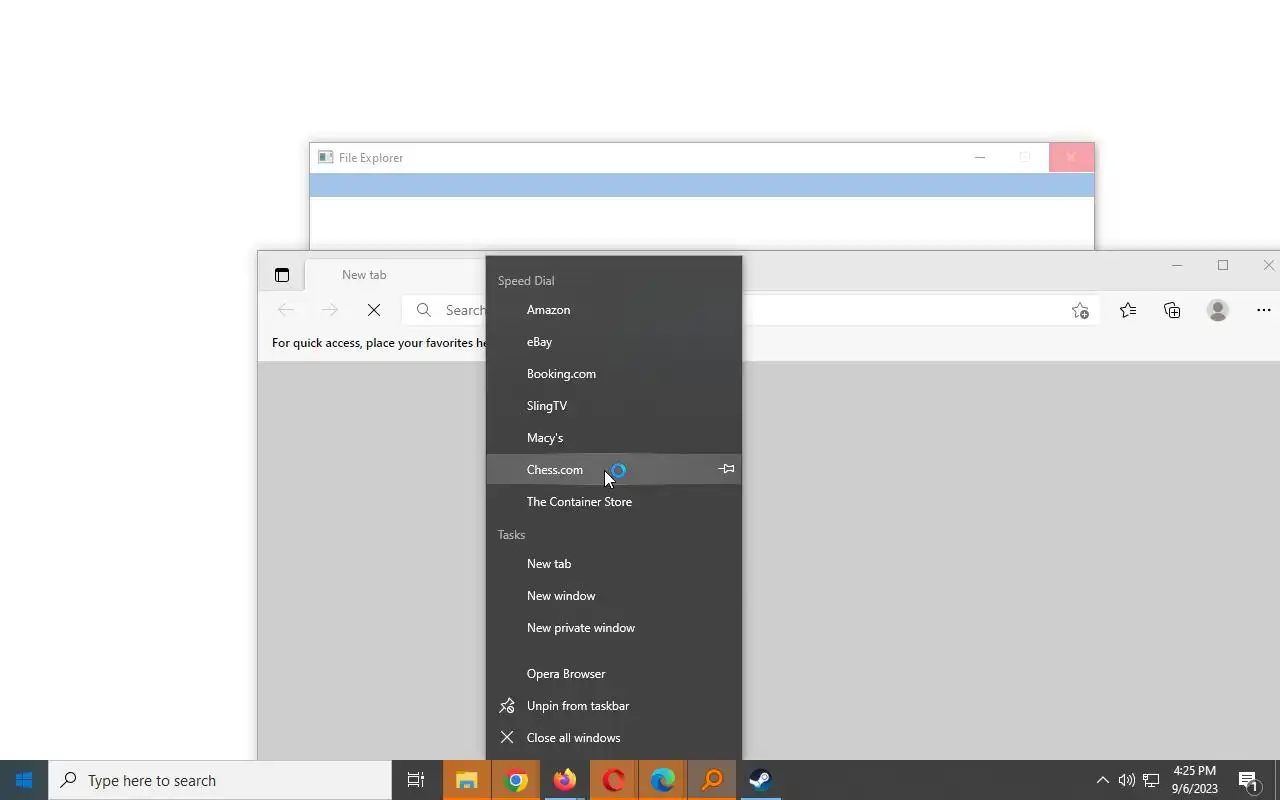
Task: Launch Firefox from taskbar
Action: [565, 780]
